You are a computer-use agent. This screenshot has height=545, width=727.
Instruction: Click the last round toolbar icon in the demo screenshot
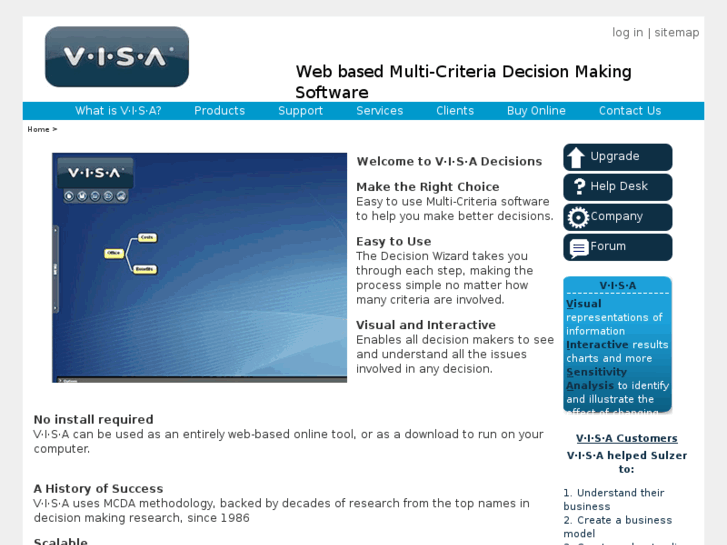[121, 196]
